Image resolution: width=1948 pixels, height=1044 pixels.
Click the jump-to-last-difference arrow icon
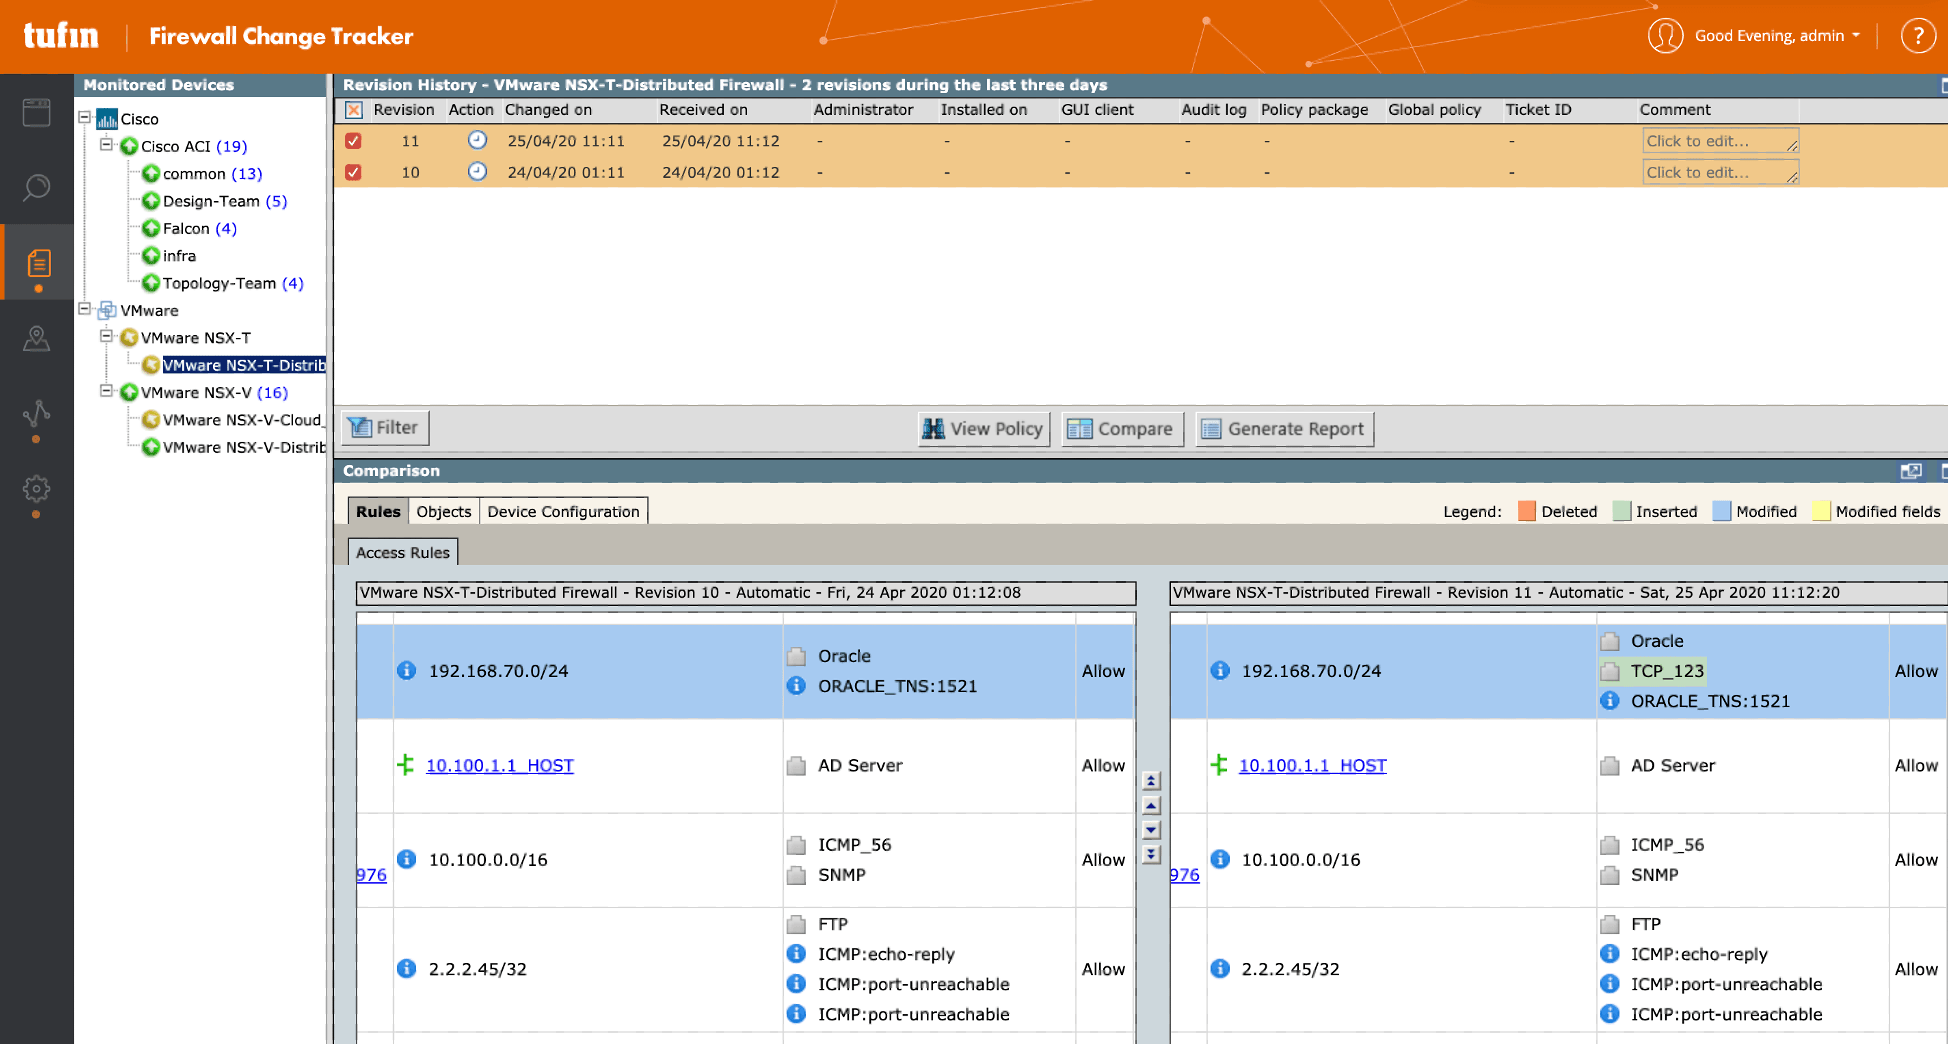[x=1151, y=854]
